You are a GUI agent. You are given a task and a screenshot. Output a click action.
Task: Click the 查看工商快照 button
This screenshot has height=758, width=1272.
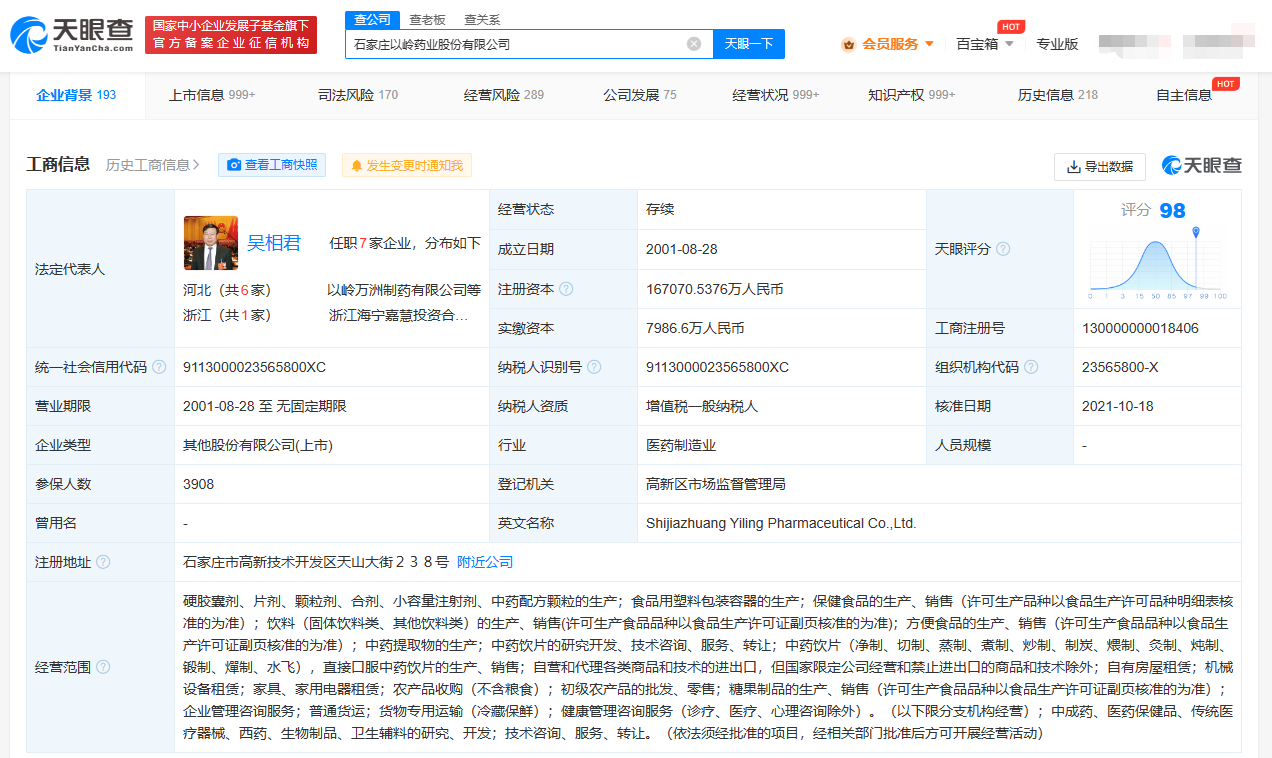point(272,165)
